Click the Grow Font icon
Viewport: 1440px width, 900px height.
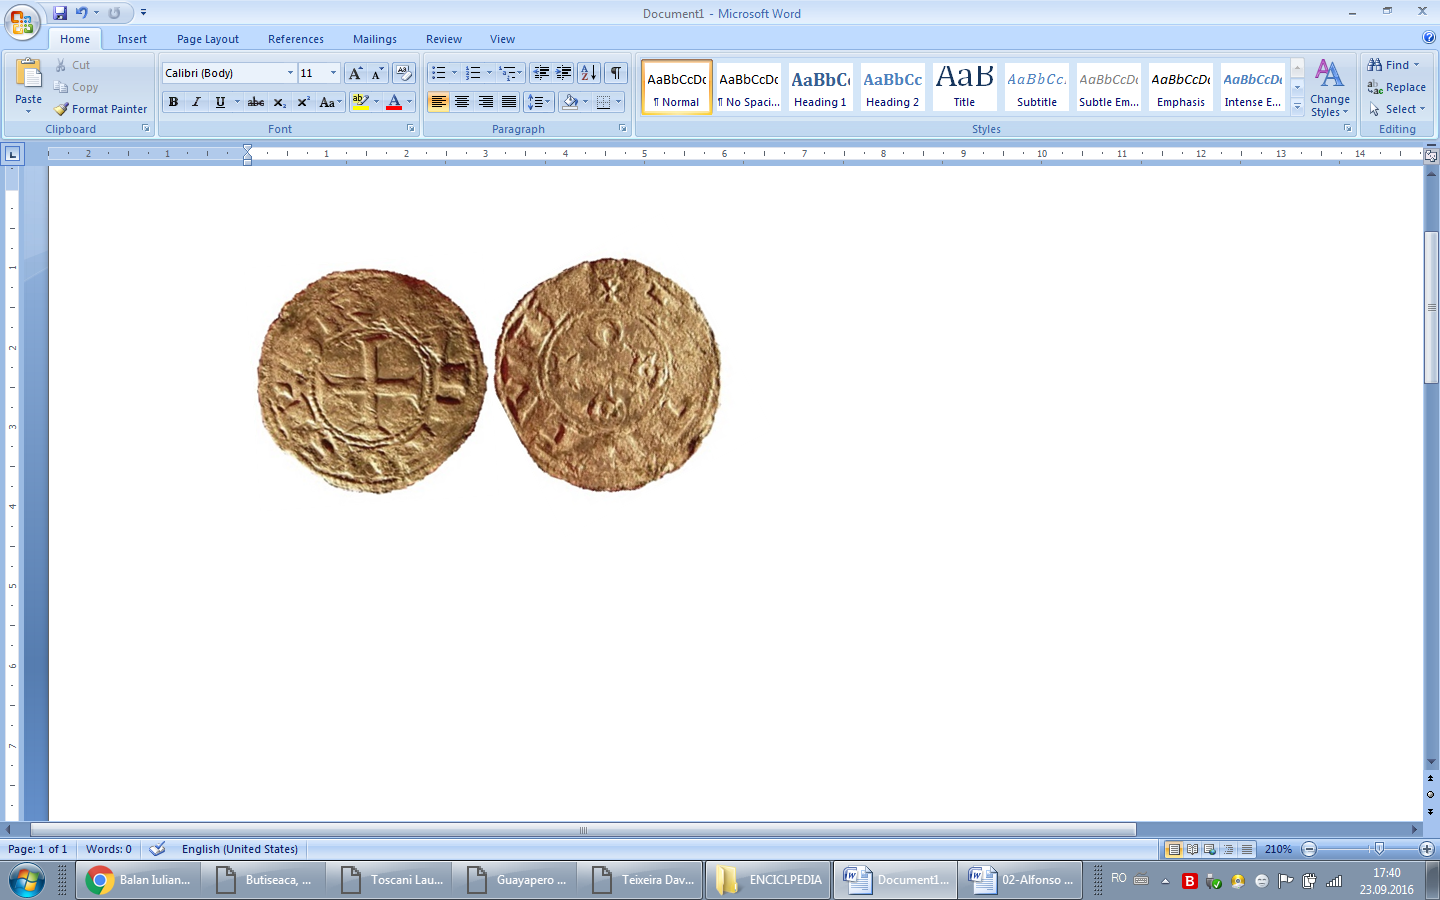355,73
